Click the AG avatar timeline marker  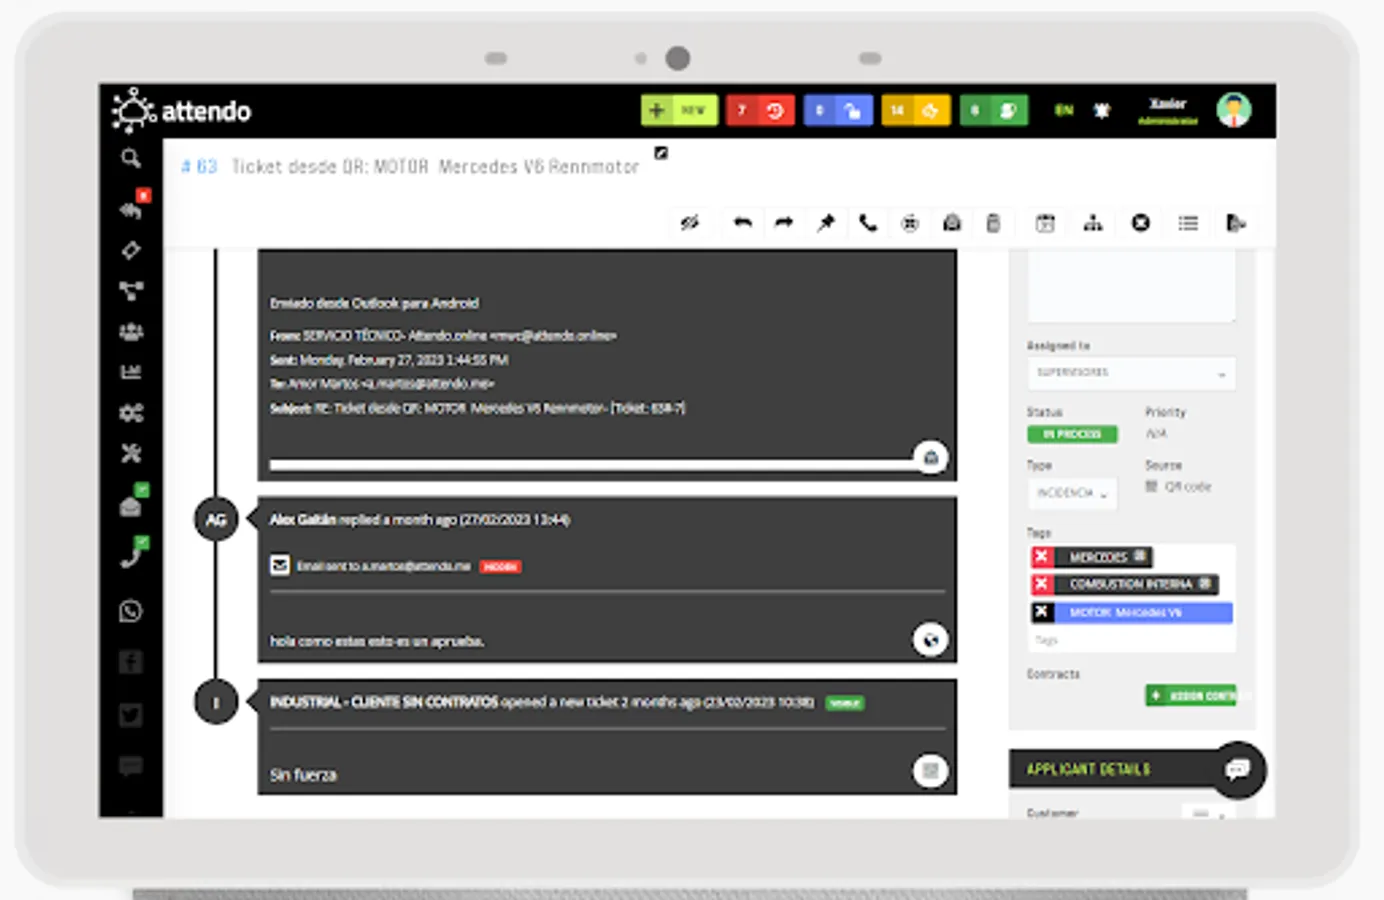click(216, 519)
